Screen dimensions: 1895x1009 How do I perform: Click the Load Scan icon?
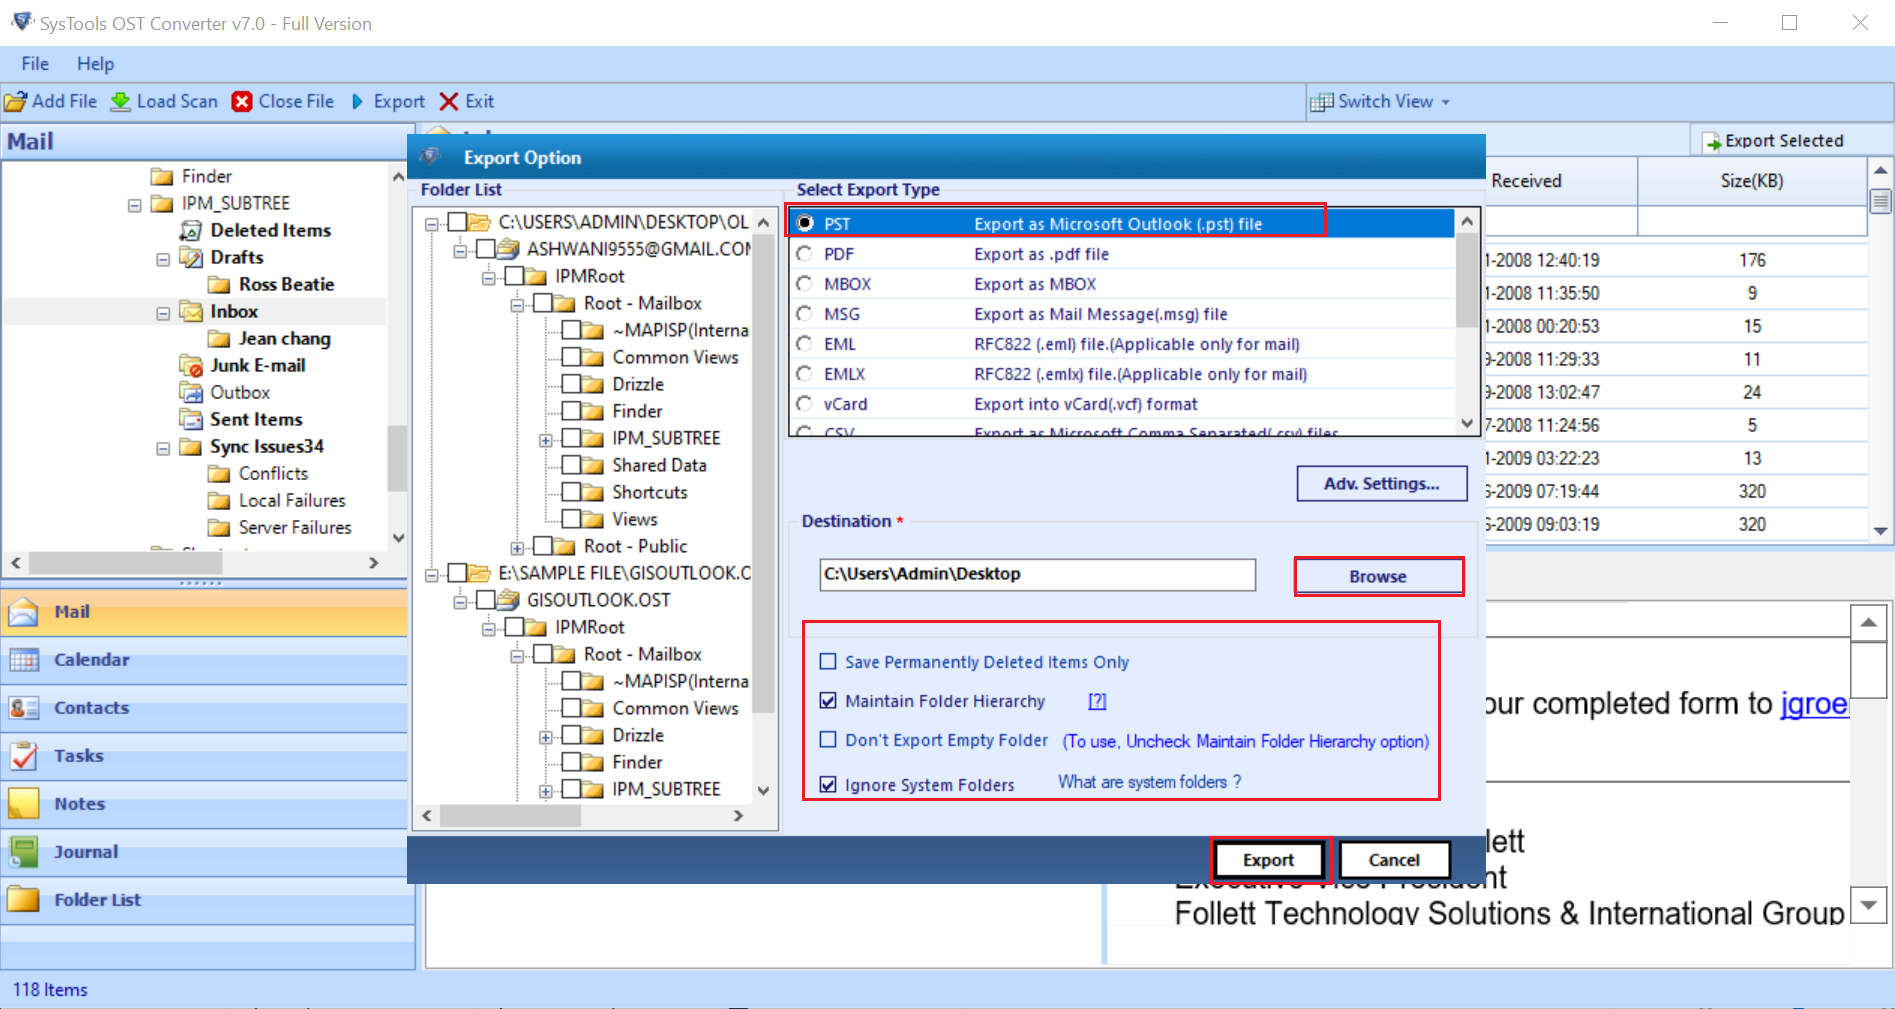tap(121, 102)
